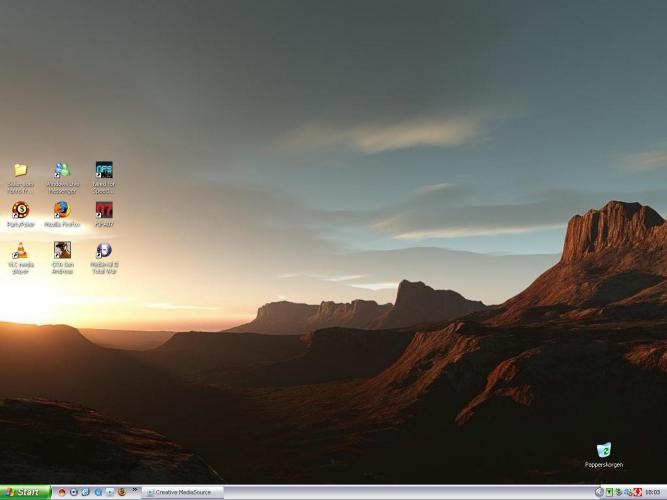The image size is (667, 500).
Task: Select the FIFA 07 desktop shortcut
Action: coord(104,210)
